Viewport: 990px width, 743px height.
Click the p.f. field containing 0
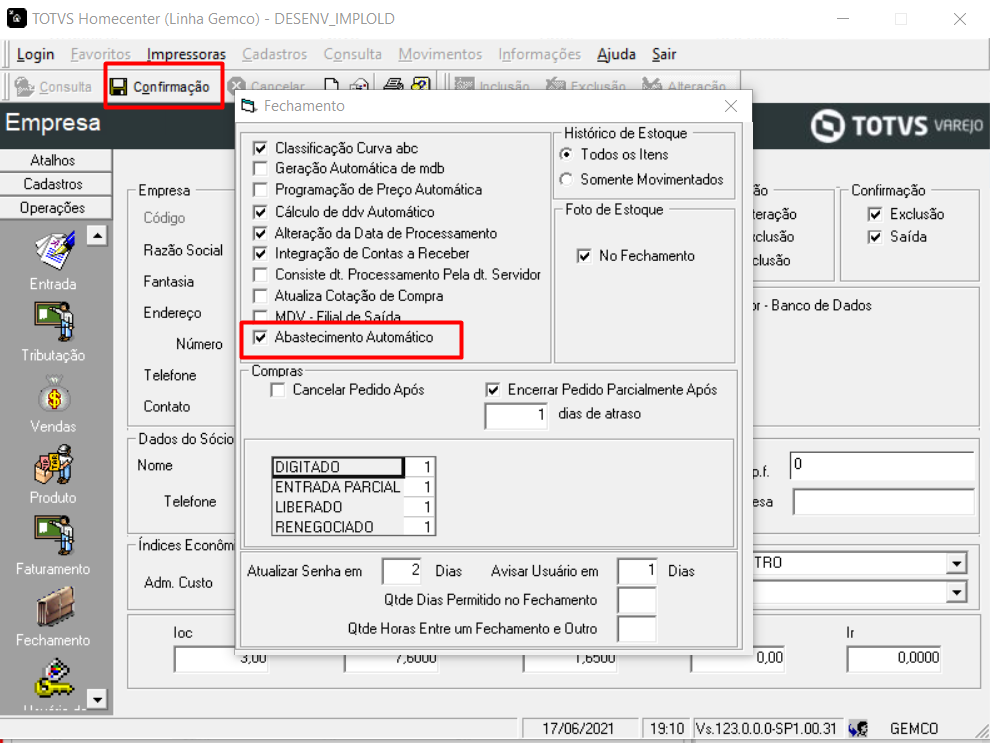click(x=883, y=466)
